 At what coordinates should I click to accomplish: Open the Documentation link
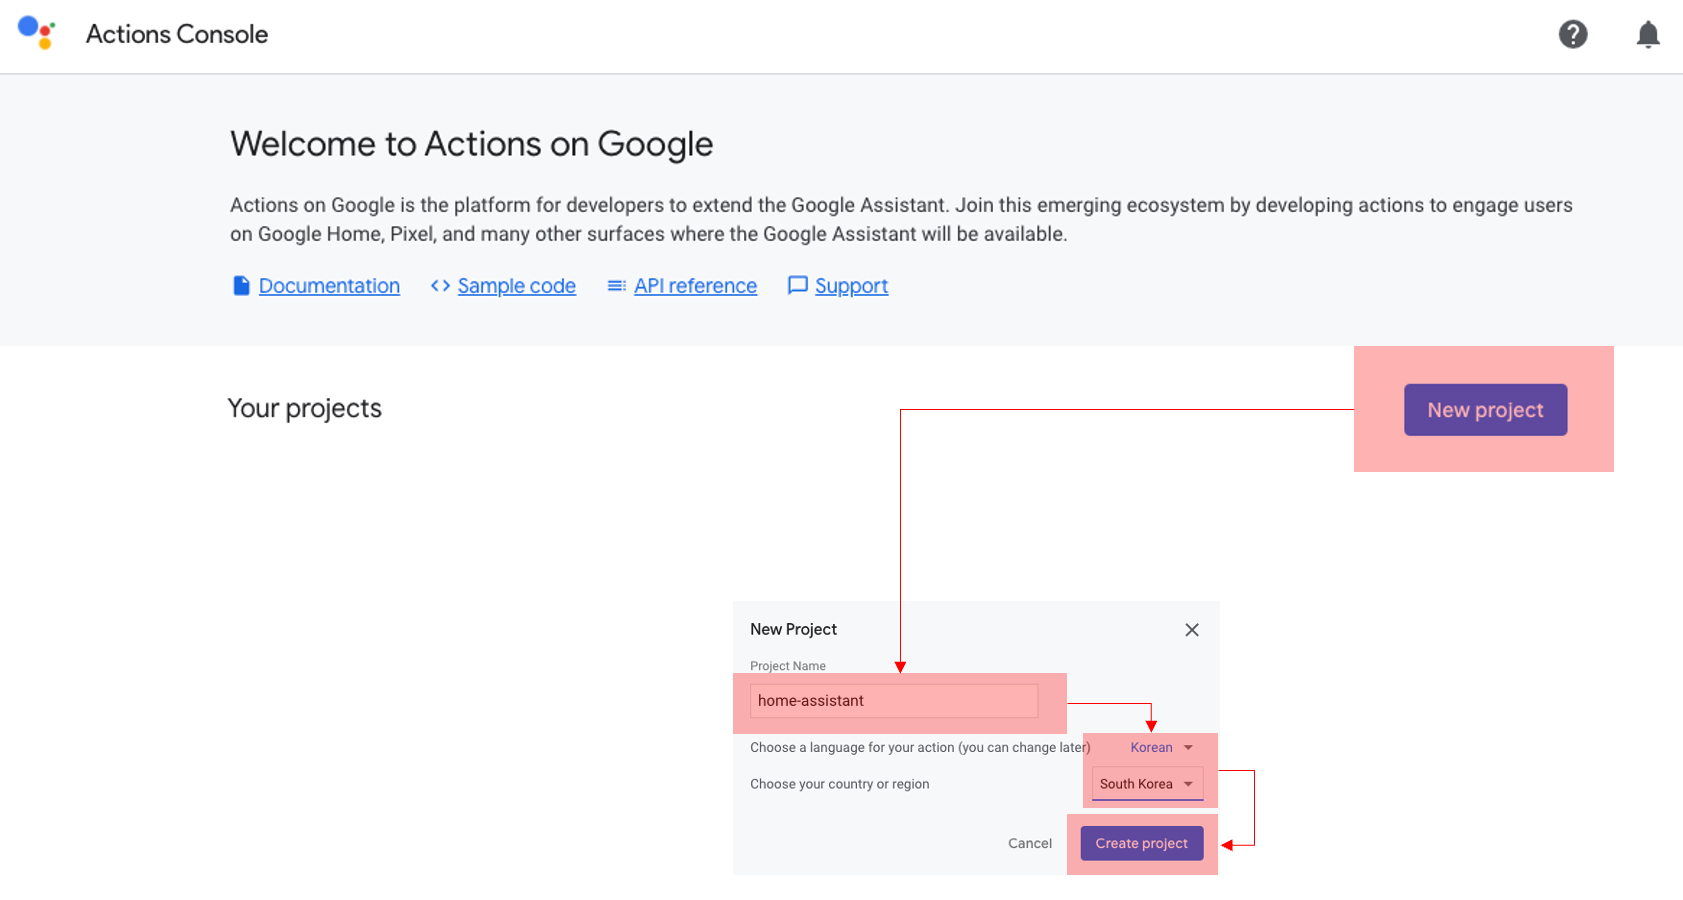(x=329, y=286)
